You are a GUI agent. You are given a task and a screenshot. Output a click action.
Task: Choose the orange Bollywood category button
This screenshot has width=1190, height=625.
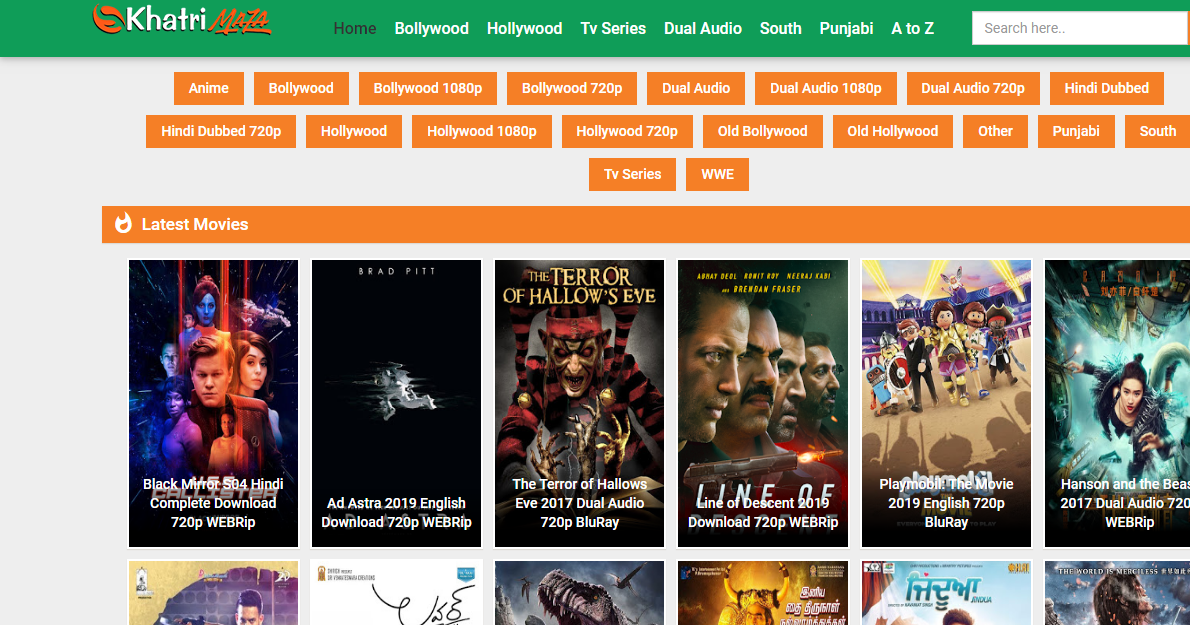click(301, 88)
